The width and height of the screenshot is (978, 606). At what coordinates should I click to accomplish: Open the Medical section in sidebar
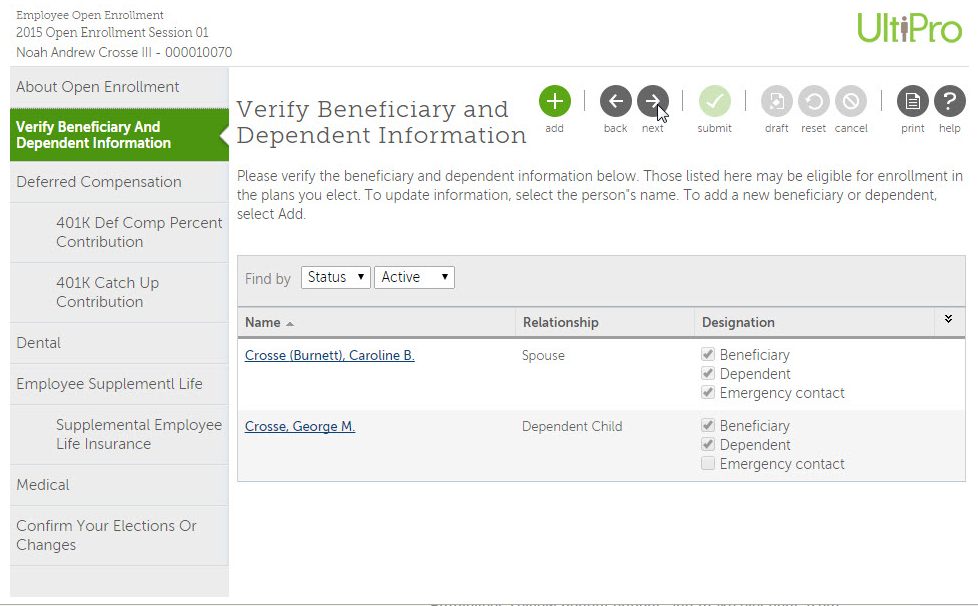pos(43,485)
